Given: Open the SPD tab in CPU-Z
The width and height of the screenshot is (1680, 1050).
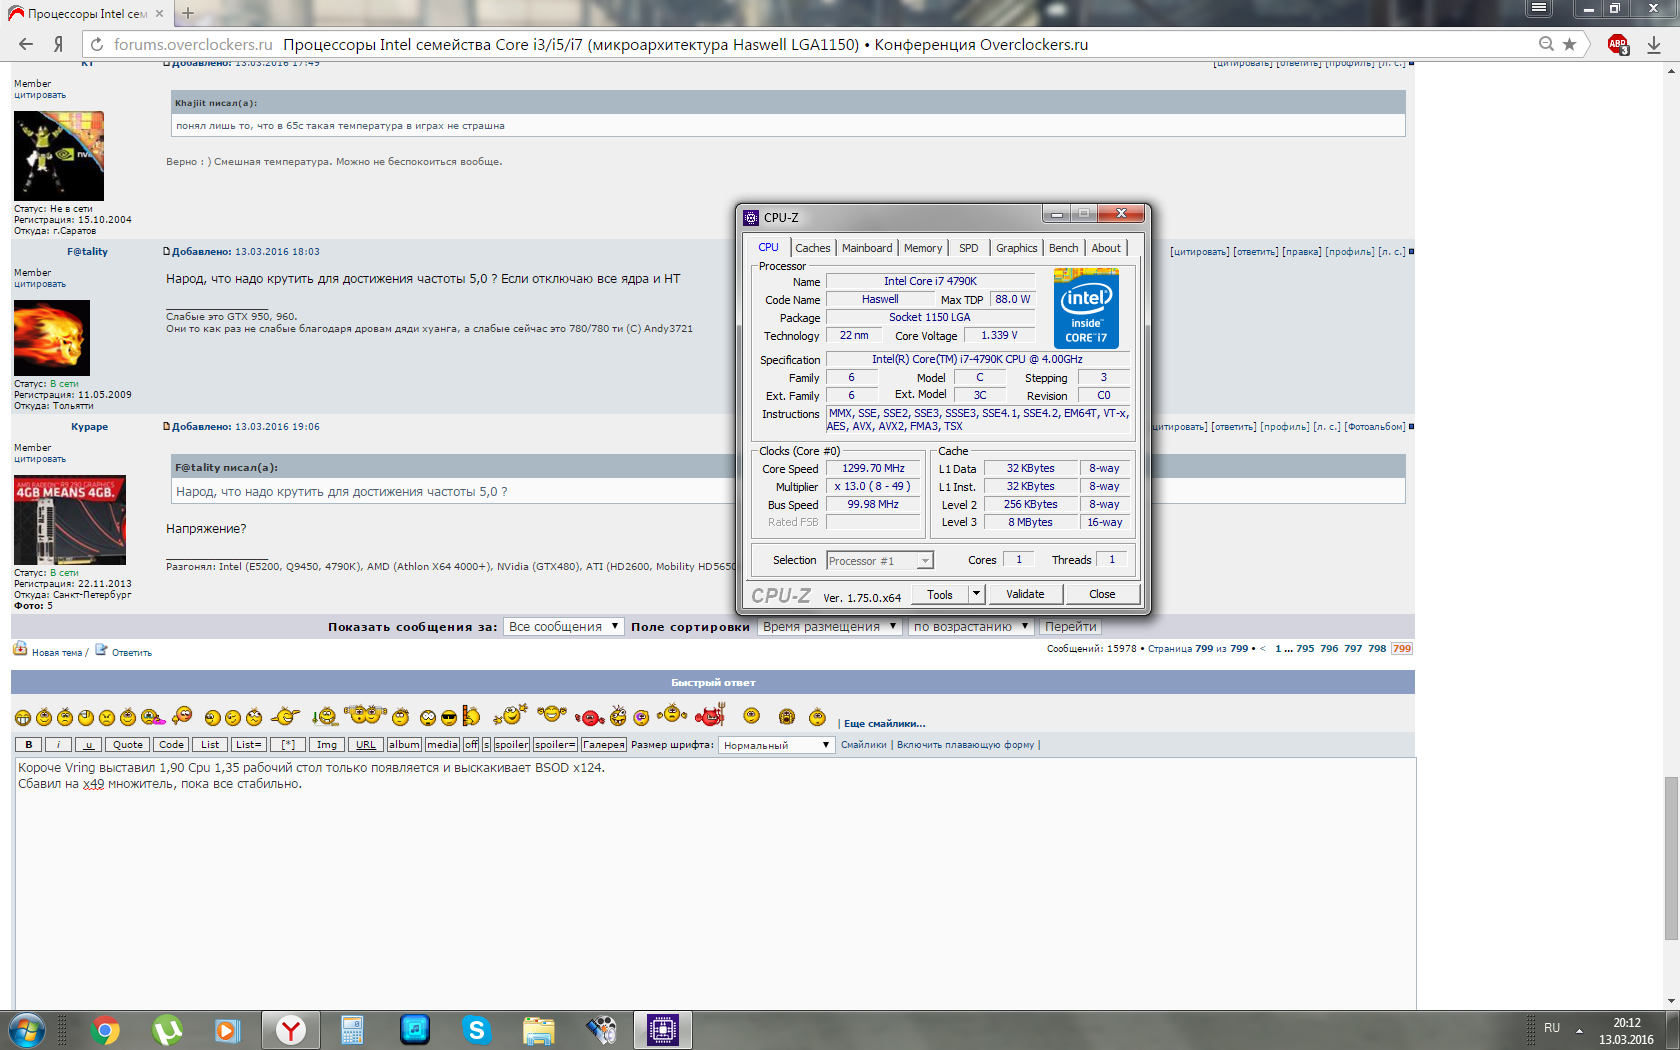Looking at the screenshot, I should pyautogui.click(x=969, y=248).
